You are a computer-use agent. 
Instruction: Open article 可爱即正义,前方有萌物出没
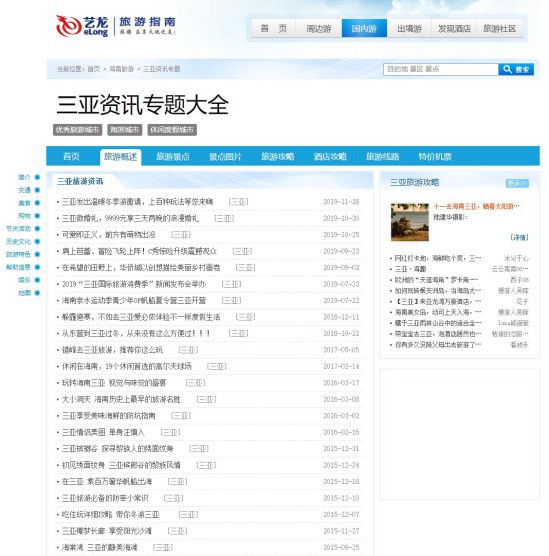(109, 235)
